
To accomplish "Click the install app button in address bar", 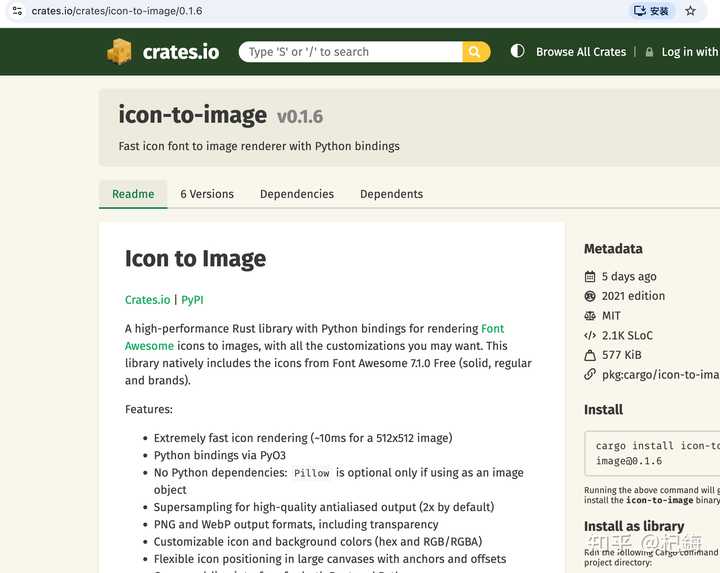I will 654,11.
